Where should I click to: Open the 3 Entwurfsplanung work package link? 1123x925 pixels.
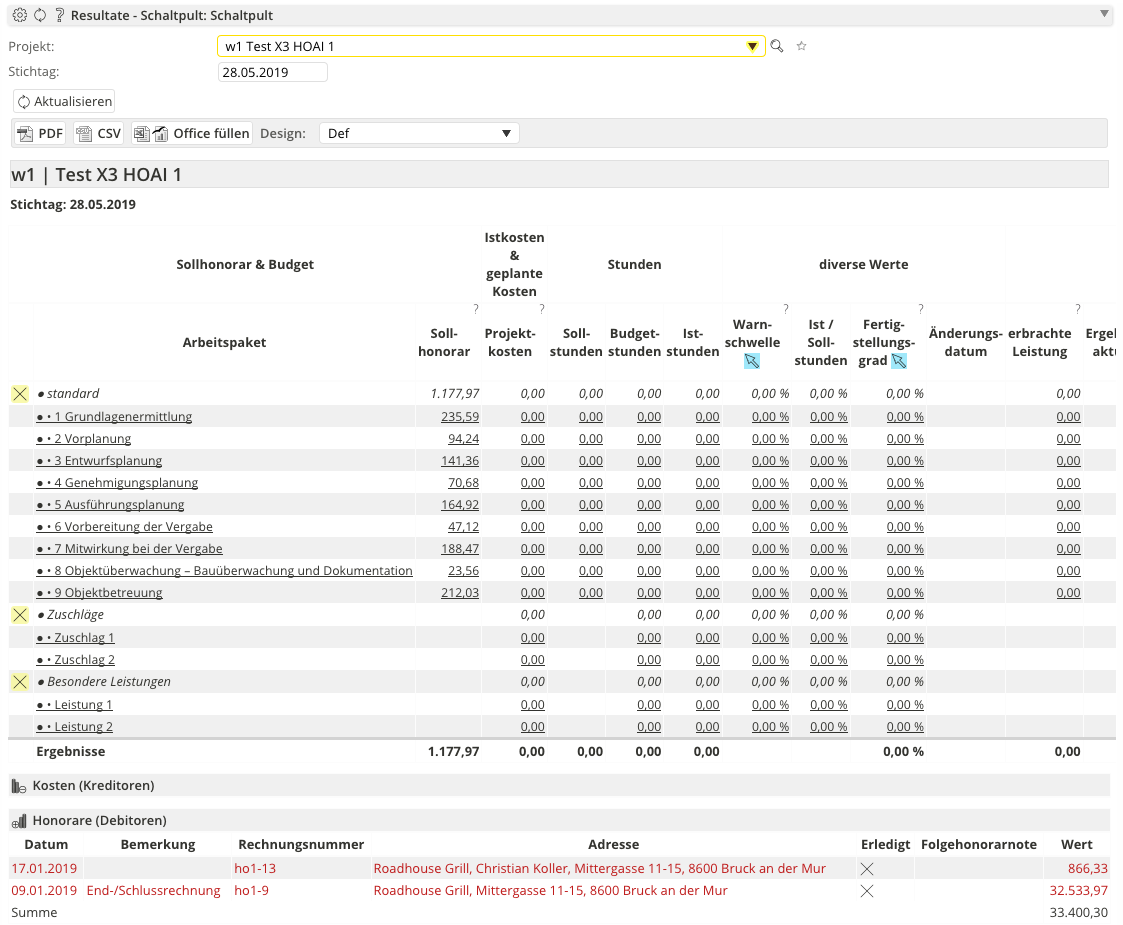[x=99, y=461]
